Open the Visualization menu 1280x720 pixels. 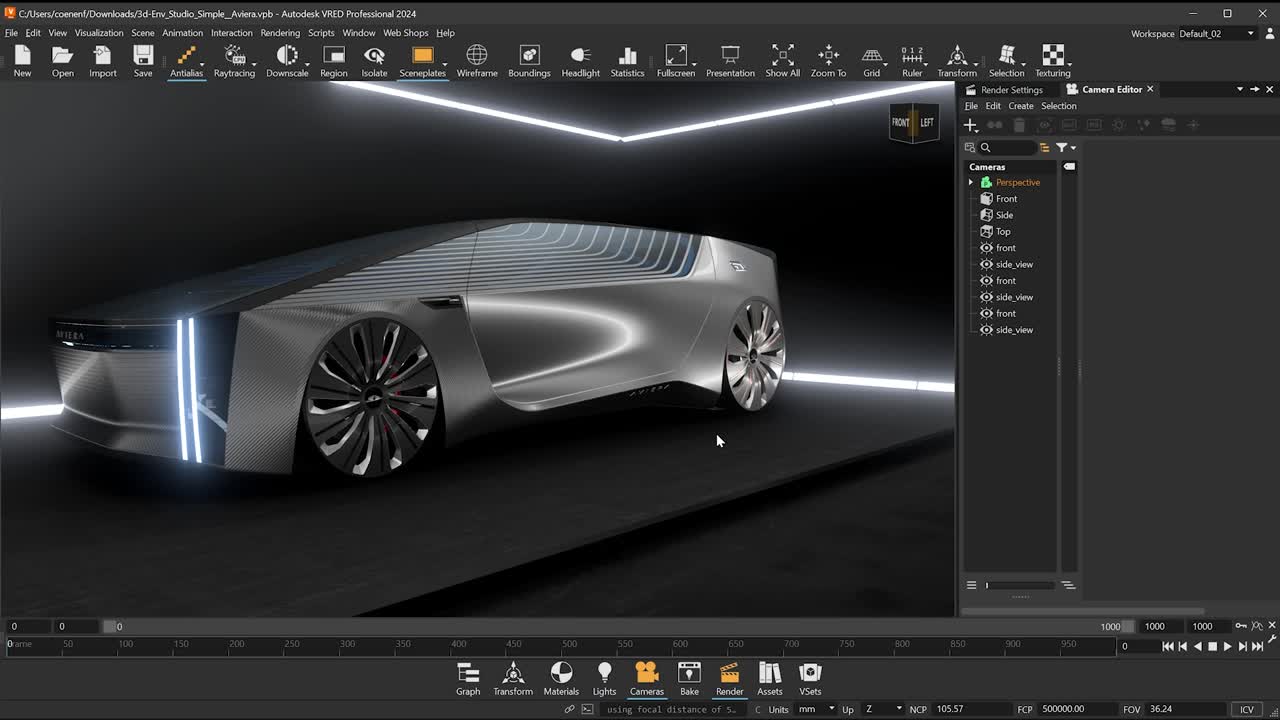point(99,33)
